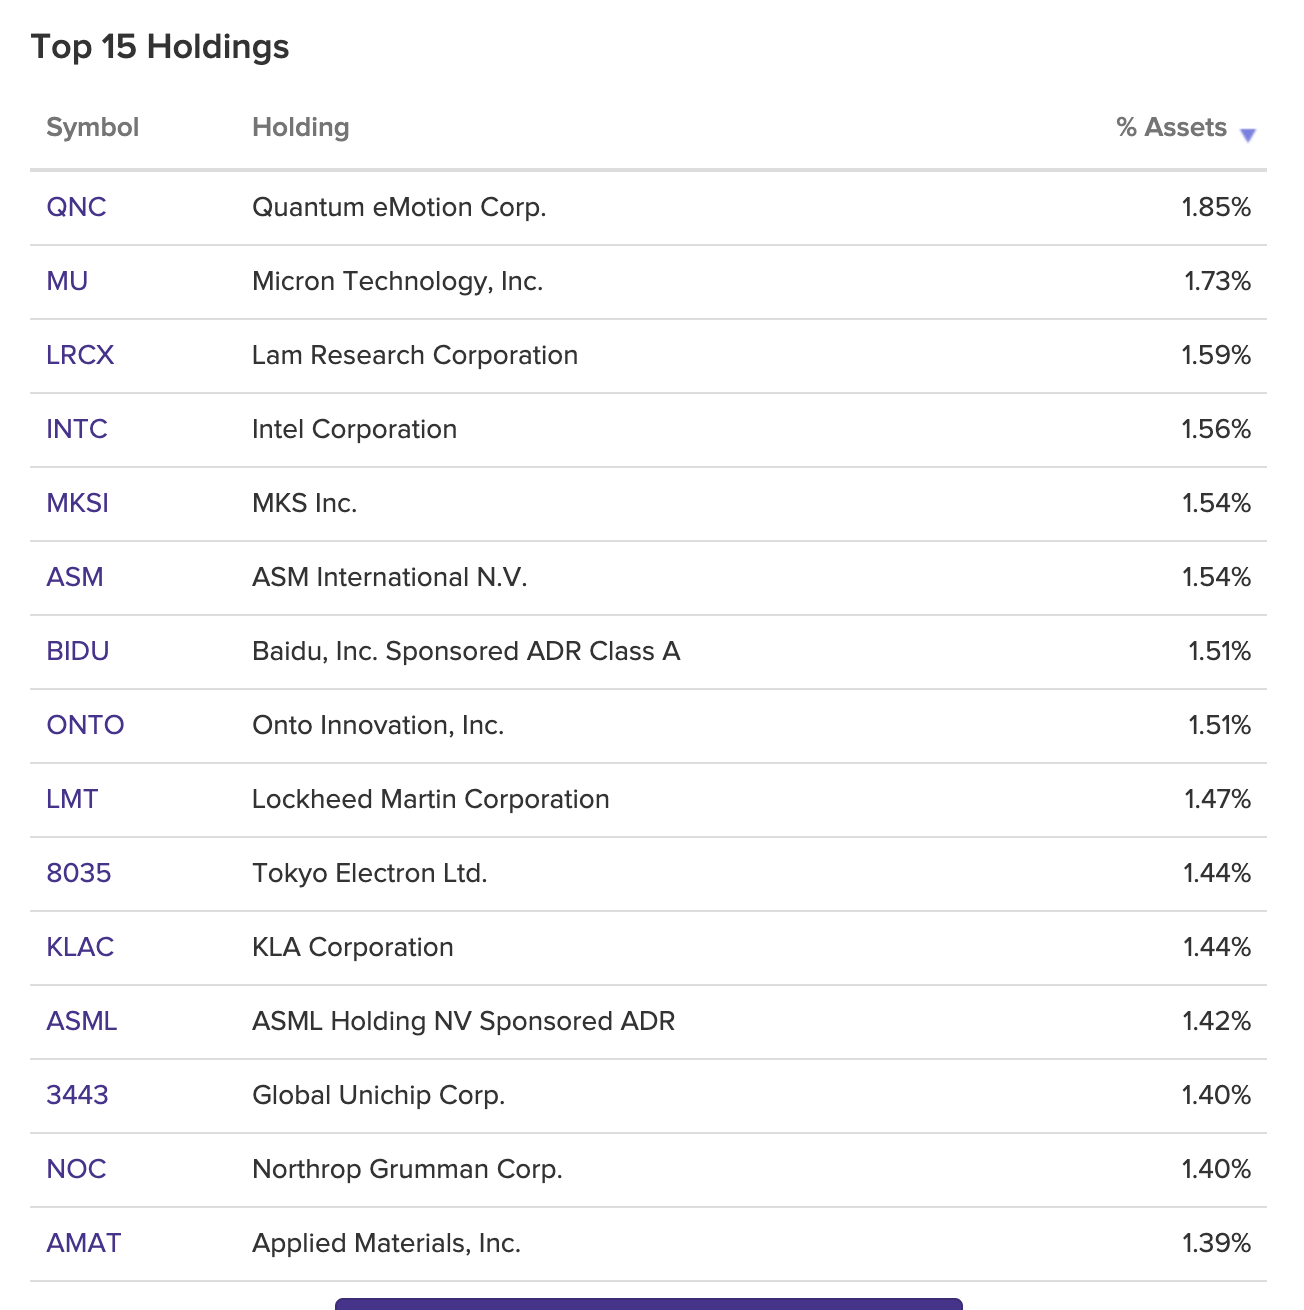This screenshot has width=1304, height=1310.
Task: Click the 3443 Global Unichip link
Action: [79, 1095]
